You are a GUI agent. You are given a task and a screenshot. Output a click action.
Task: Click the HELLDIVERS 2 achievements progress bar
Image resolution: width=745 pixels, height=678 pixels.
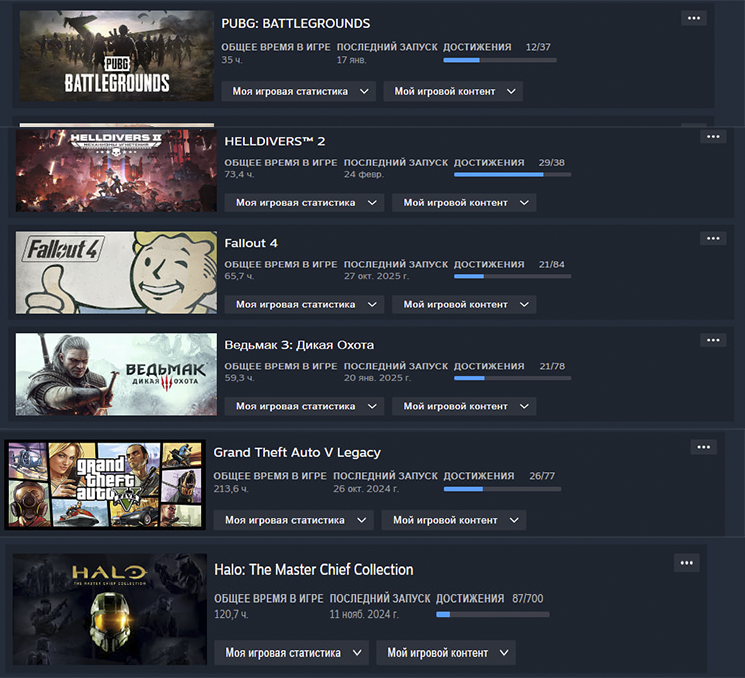pyautogui.click(x=512, y=175)
